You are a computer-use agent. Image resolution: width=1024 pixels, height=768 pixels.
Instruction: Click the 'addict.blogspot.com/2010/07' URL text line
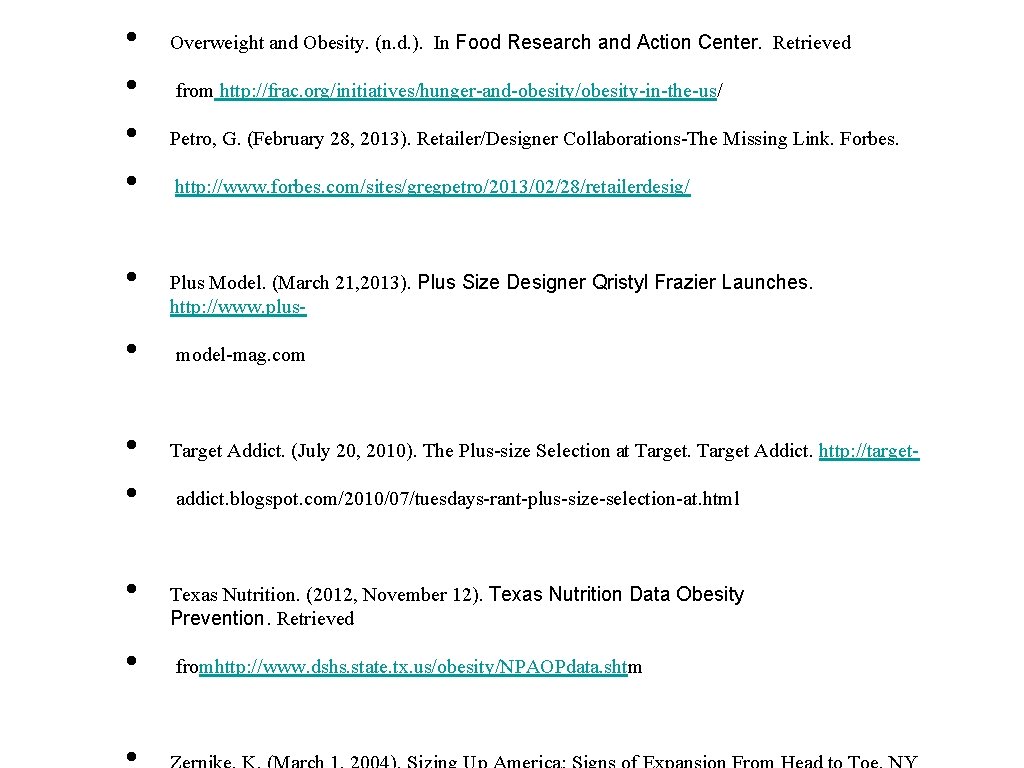458,499
